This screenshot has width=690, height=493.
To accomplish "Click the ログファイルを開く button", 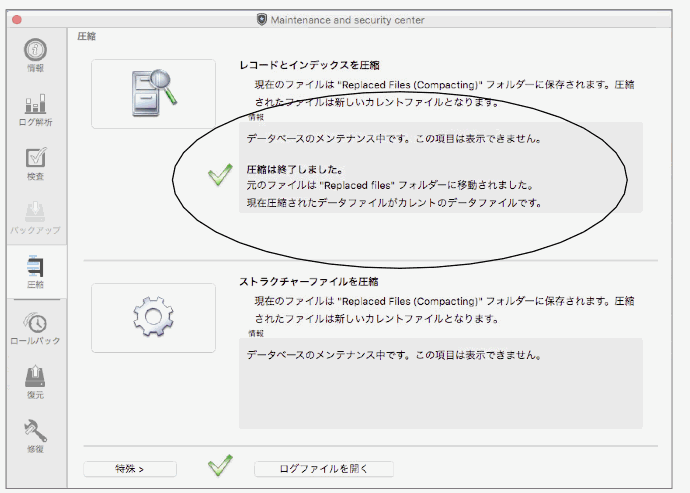I will (323, 468).
